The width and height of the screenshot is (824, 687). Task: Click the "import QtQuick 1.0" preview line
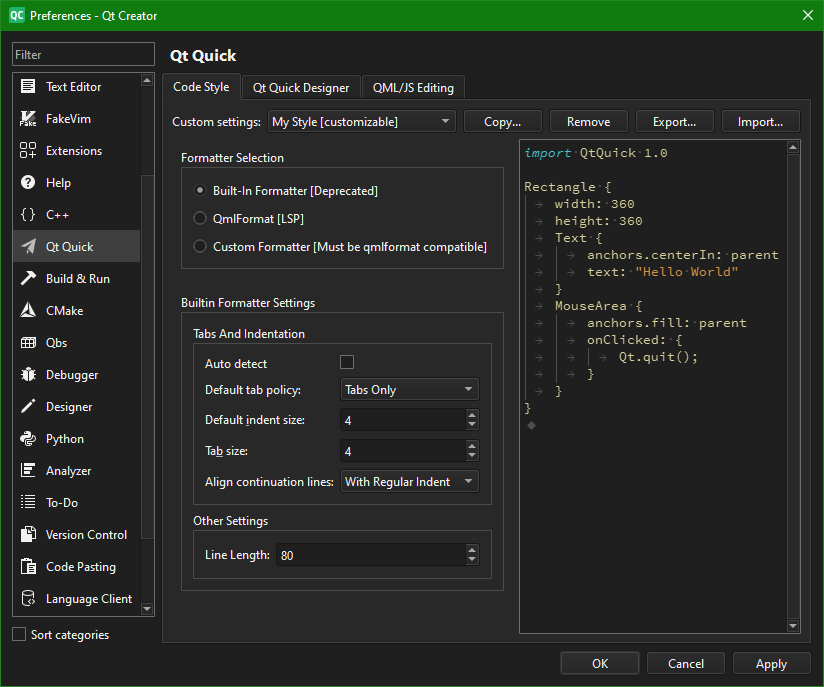pos(596,153)
